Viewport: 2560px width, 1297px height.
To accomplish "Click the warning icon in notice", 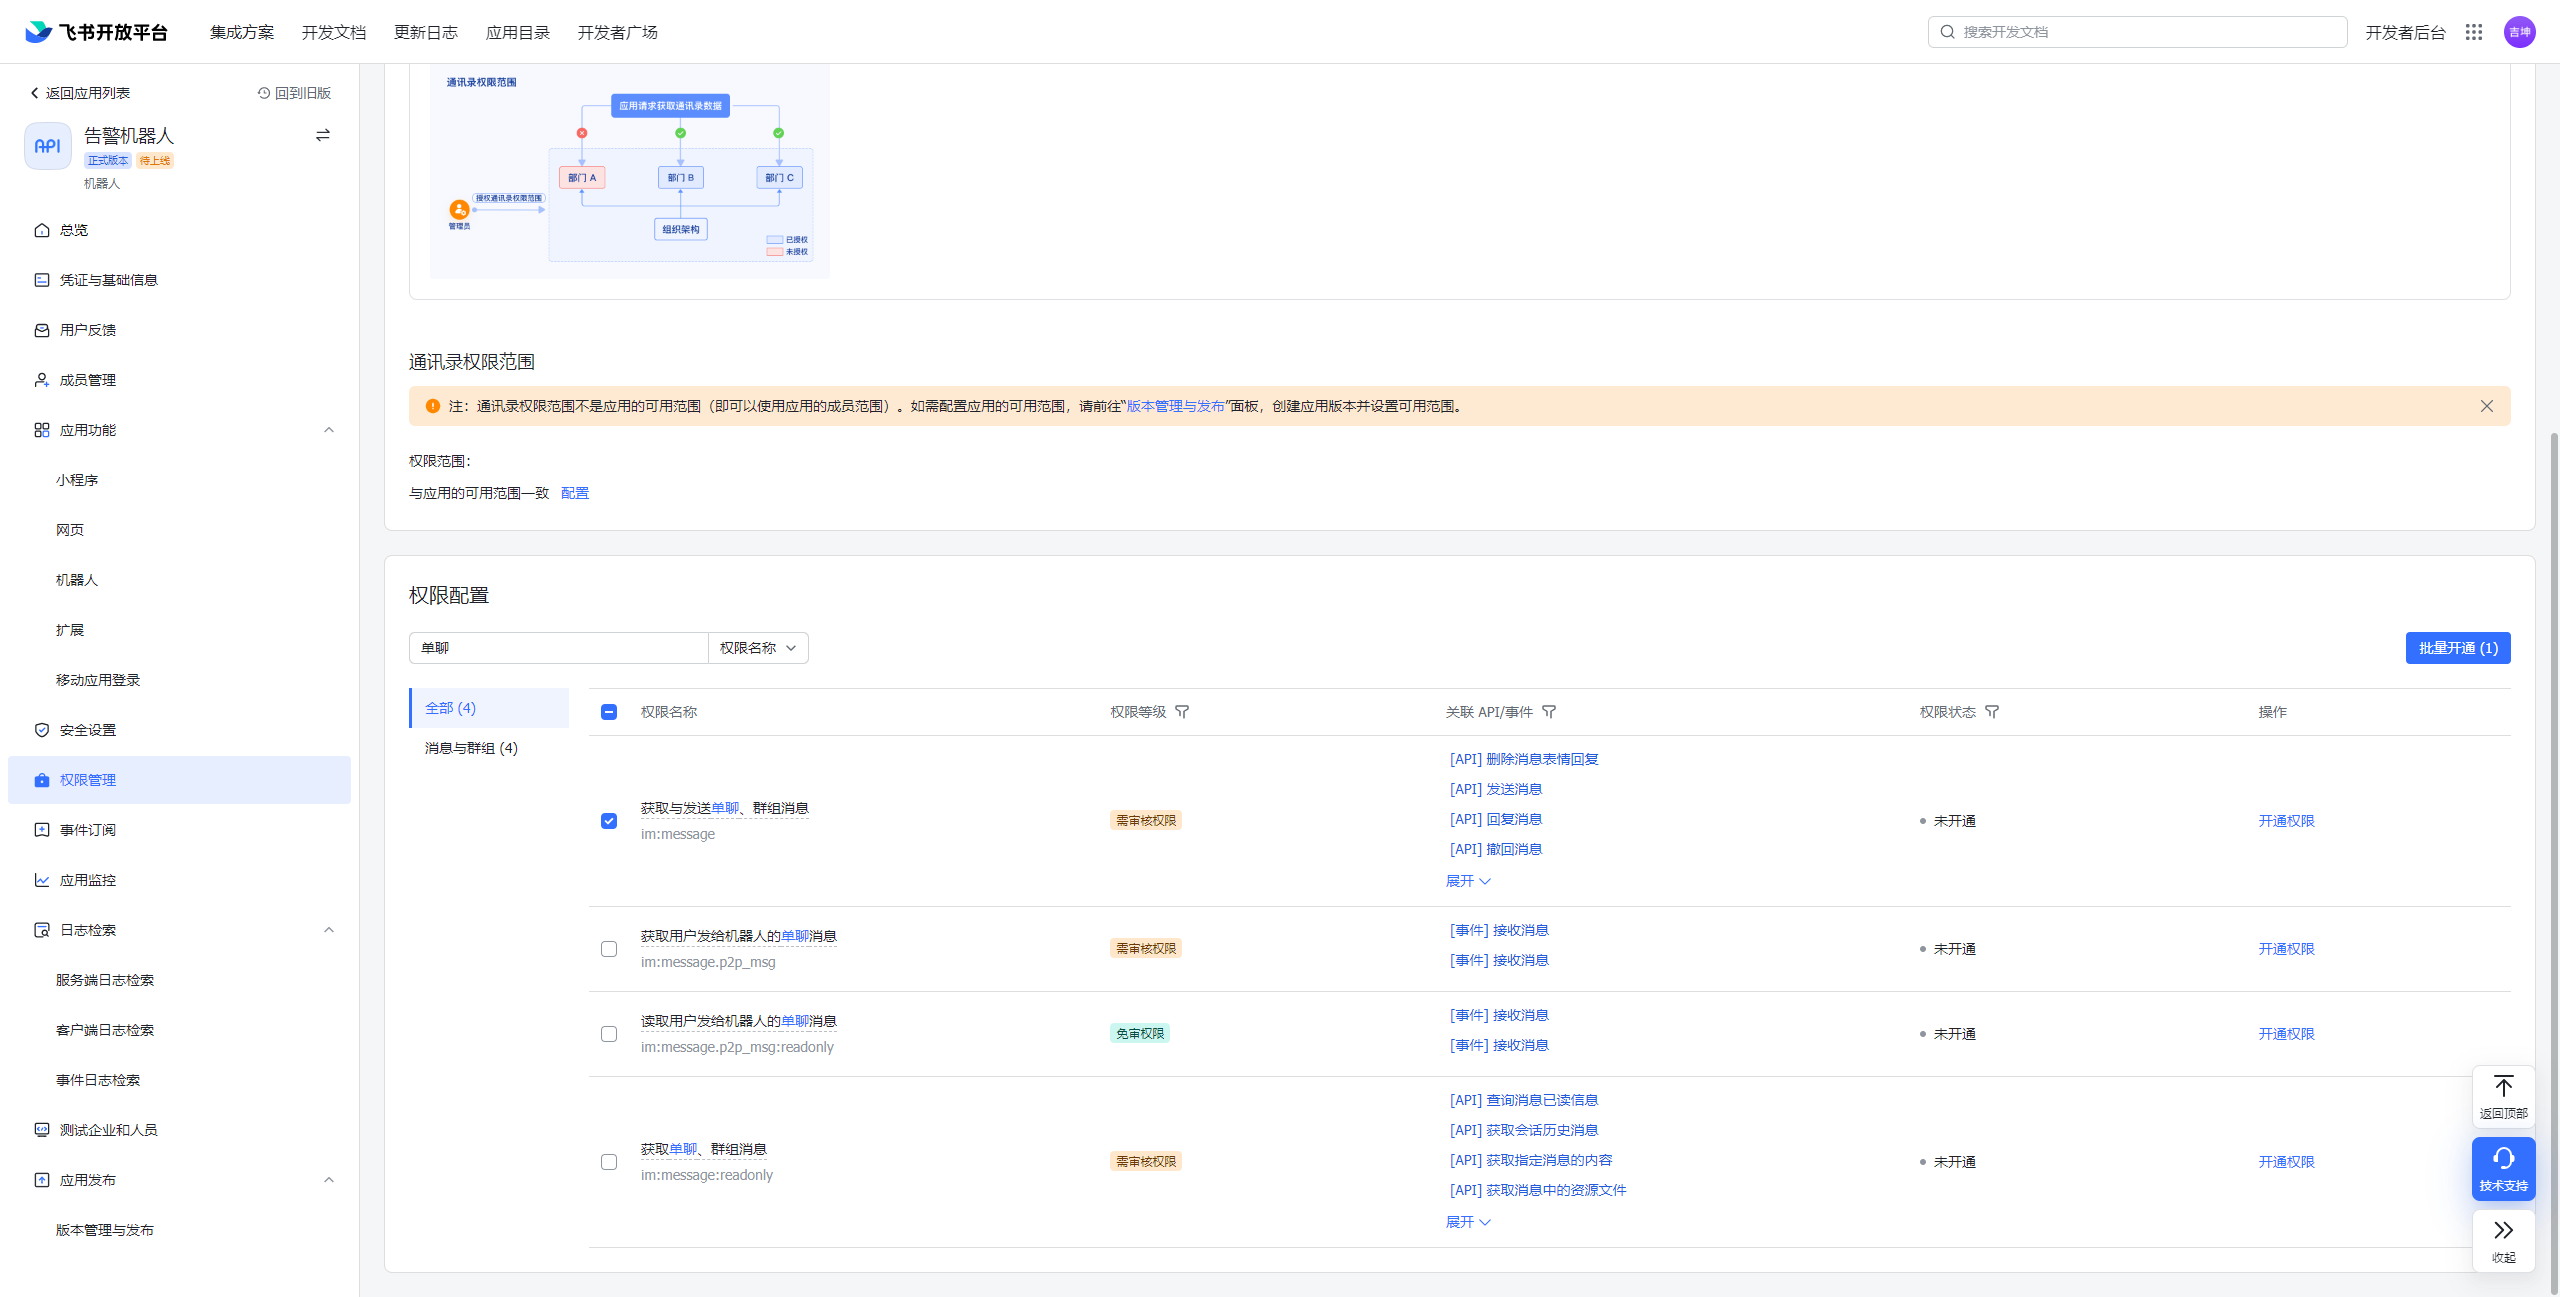I will (433, 406).
